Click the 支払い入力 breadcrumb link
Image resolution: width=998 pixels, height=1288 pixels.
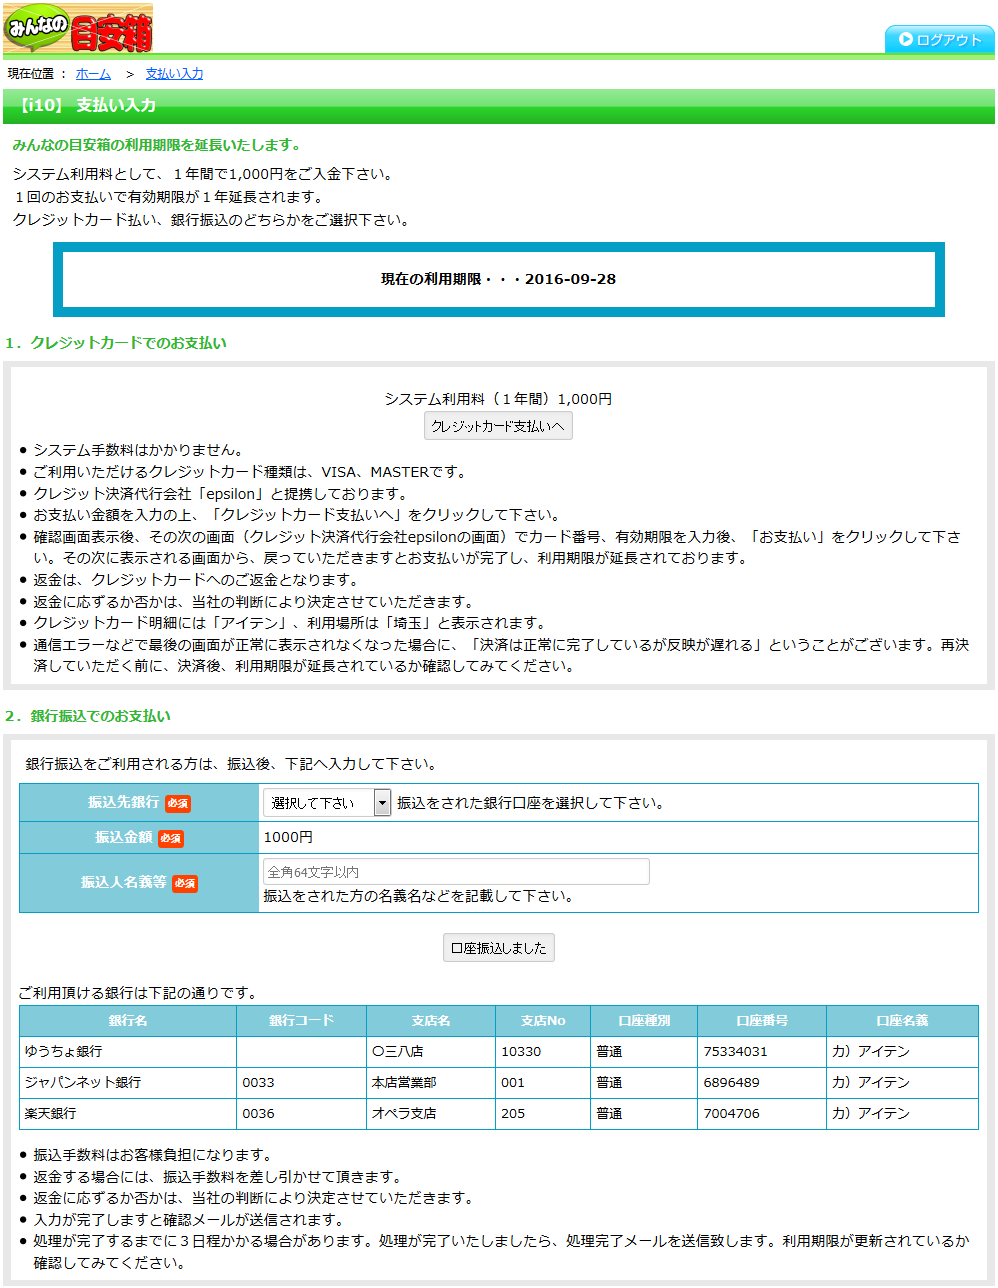(172, 73)
